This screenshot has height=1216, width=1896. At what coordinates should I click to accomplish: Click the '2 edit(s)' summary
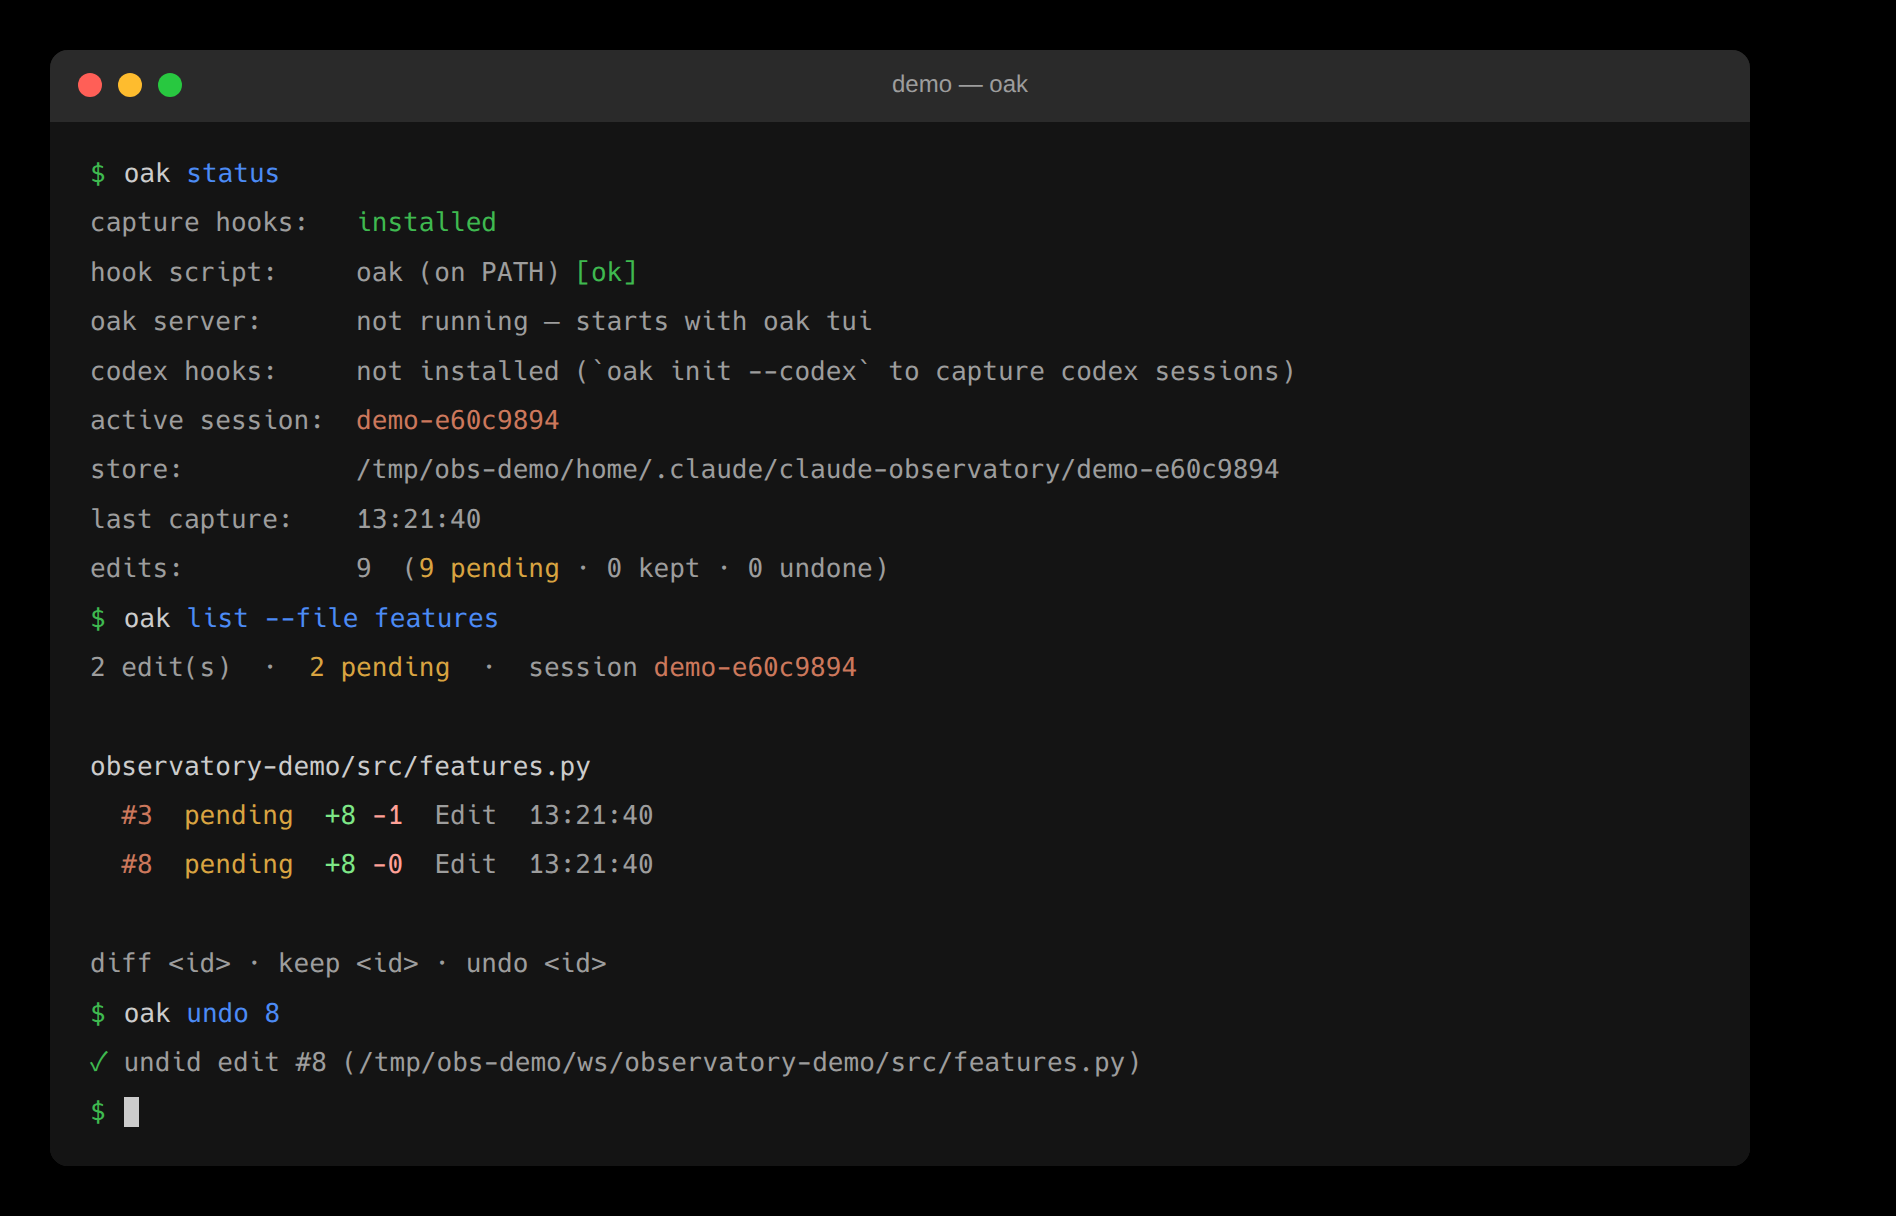pyautogui.click(x=161, y=667)
